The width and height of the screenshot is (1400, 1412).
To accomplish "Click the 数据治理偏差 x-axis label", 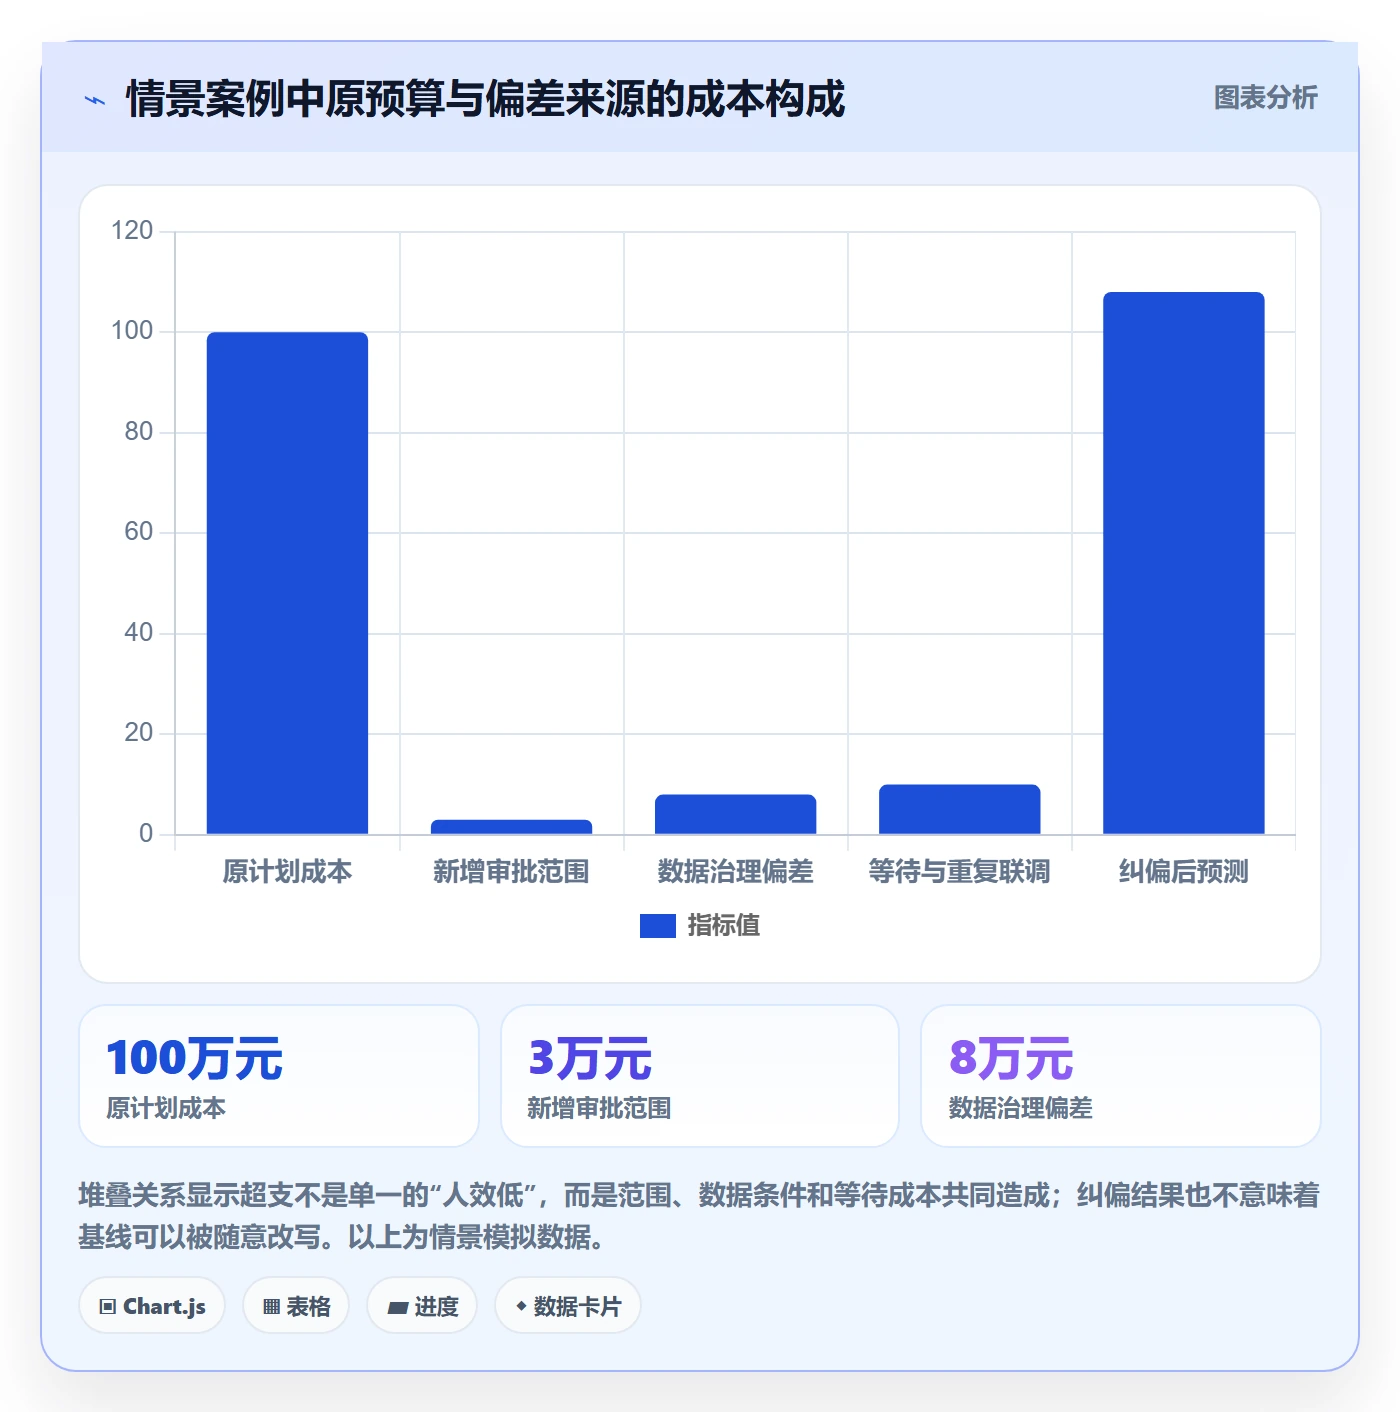I will pos(735,872).
